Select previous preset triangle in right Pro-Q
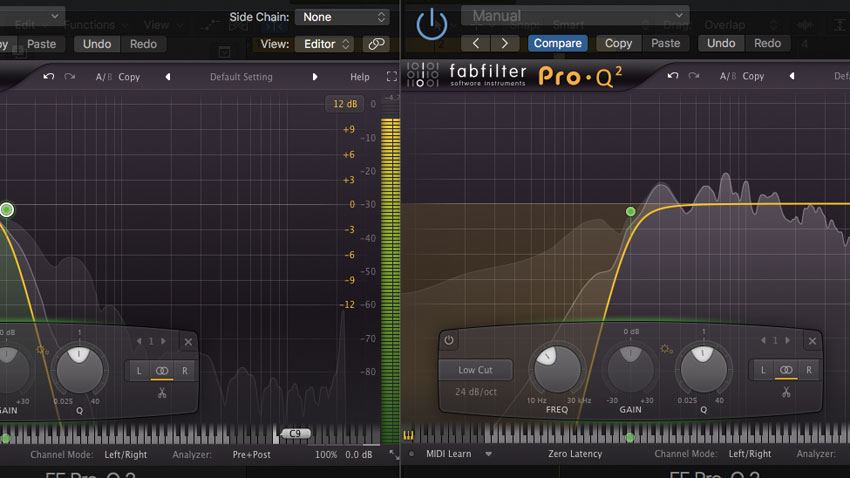The width and height of the screenshot is (850, 478). point(792,76)
